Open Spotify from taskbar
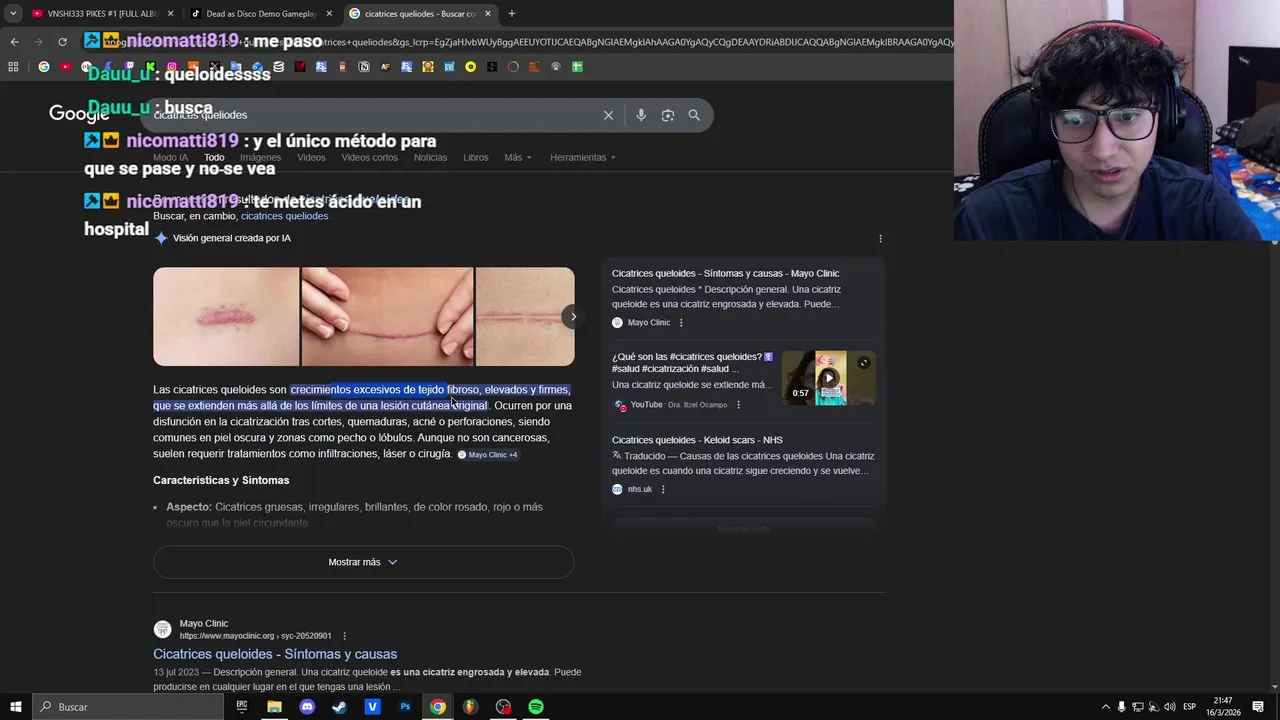Screen dimensions: 1280x720 point(536,707)
